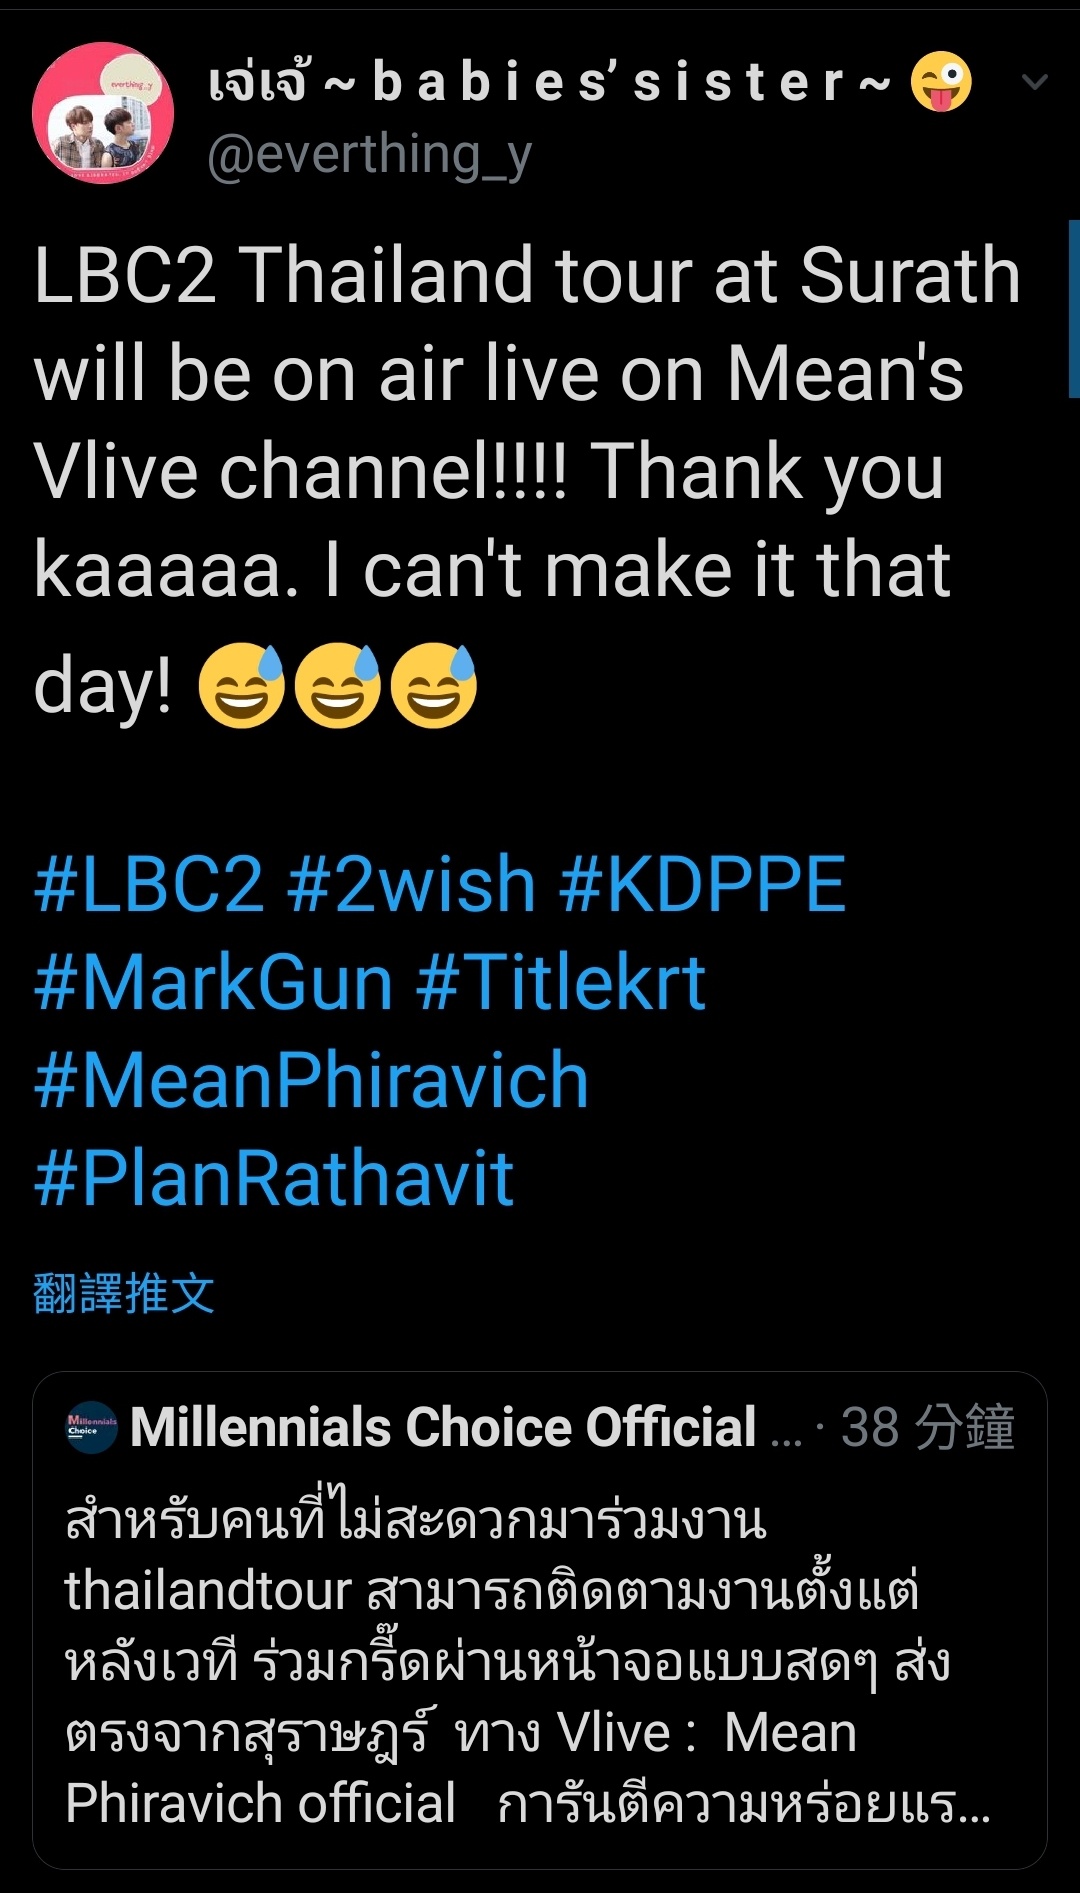1080x1893 pixels.
Task: Open the #PlanRathavit hashtag
Action: (x=273, y=1178)
